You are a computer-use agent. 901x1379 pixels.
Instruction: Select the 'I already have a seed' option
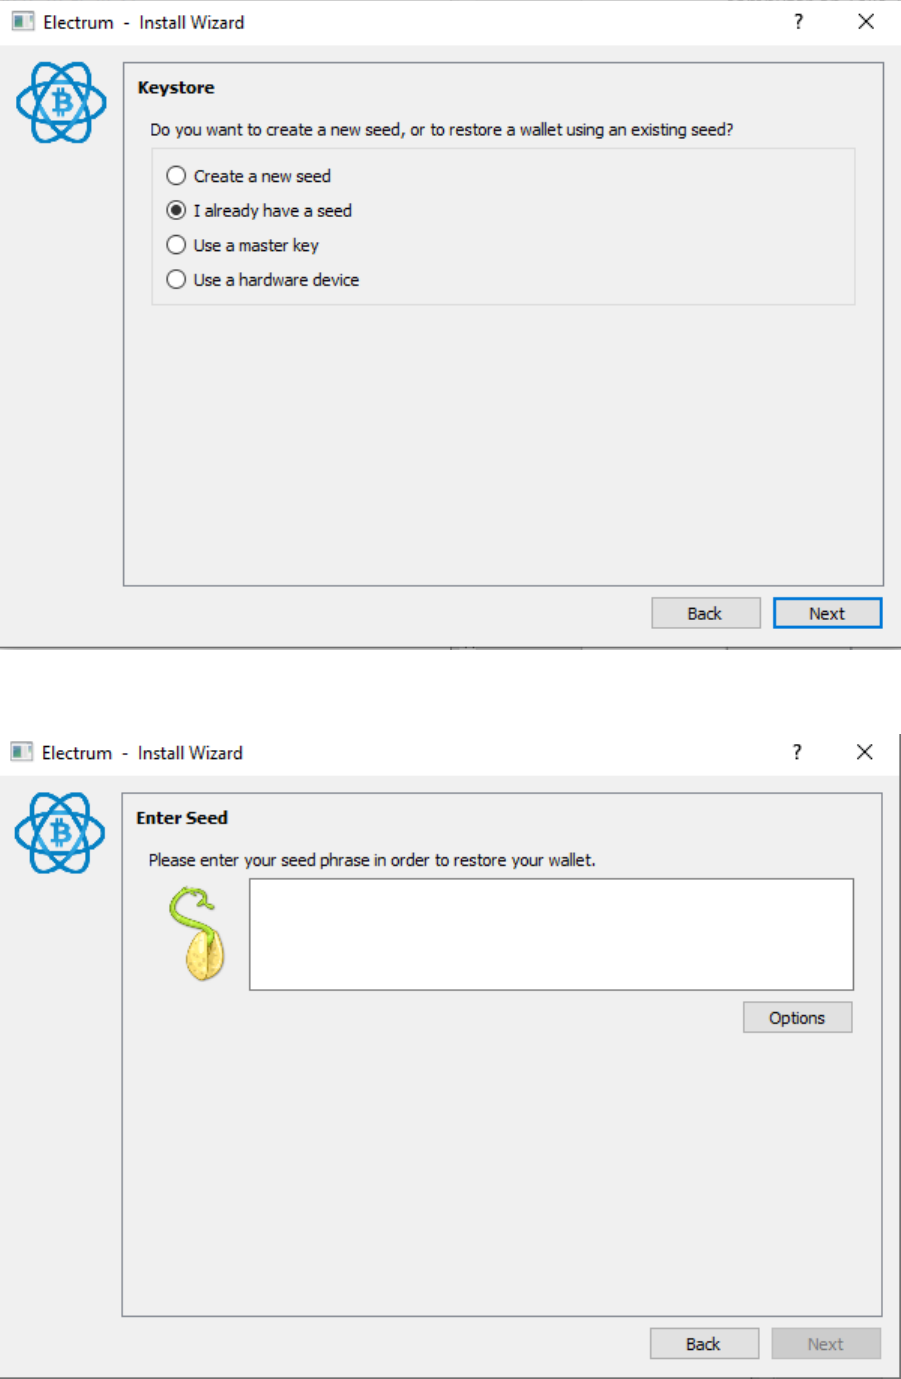(177, 210)
